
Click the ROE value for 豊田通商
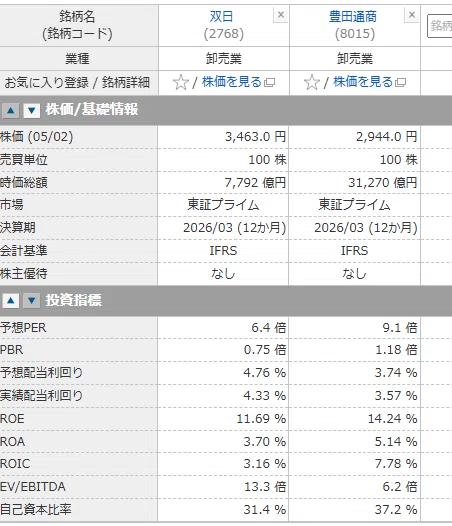click(393, 419)
